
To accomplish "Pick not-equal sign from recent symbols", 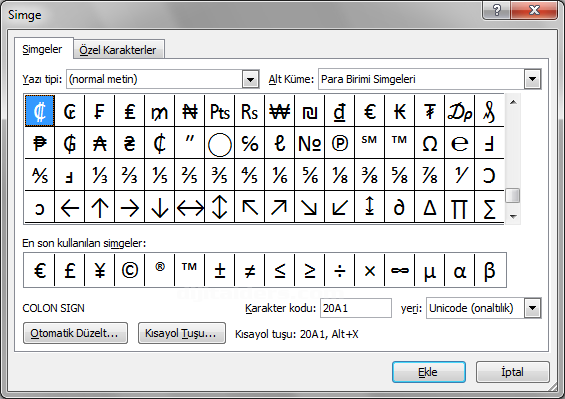I will tap(249, 270).
